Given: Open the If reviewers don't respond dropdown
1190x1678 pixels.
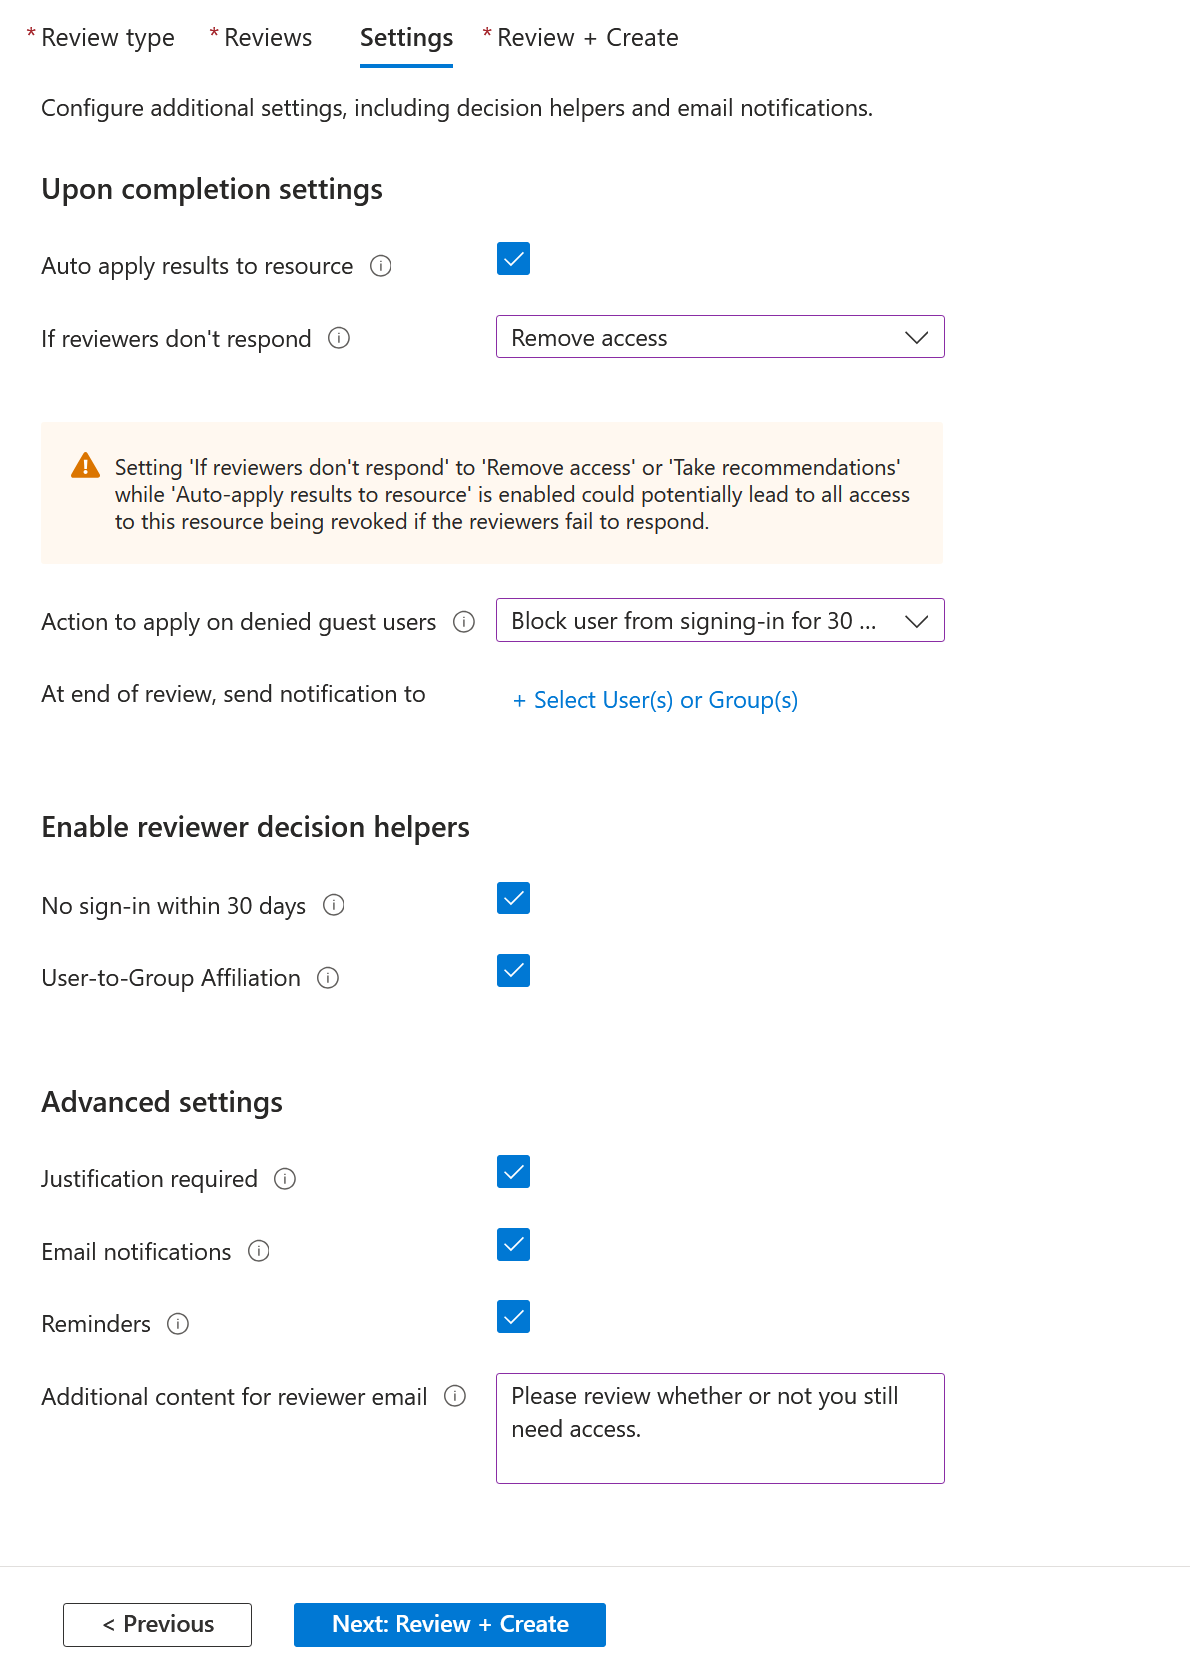Looking at the screenshot, I should click(x=719, y=337).
